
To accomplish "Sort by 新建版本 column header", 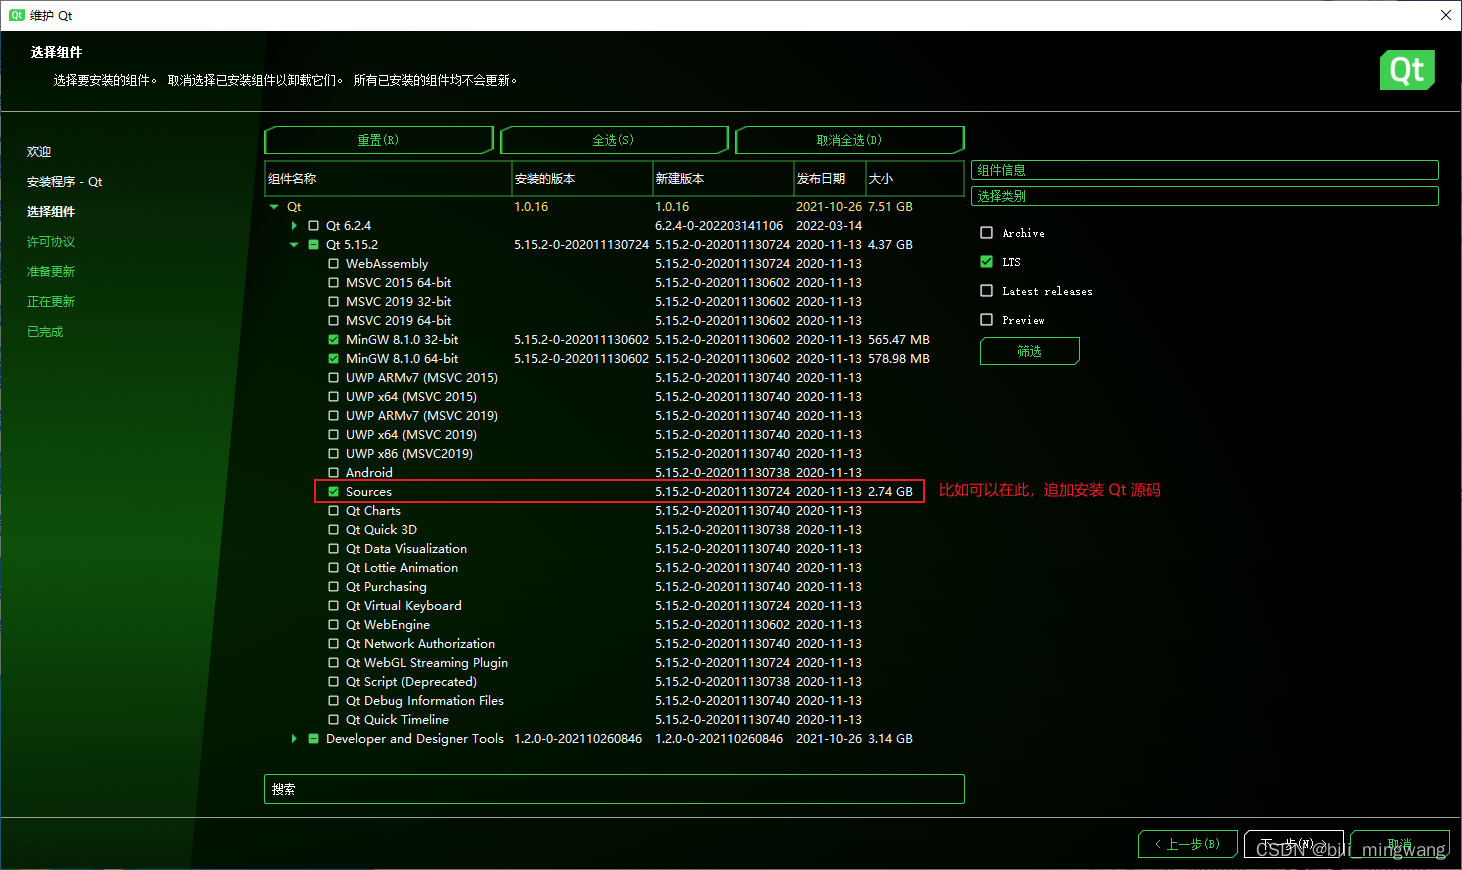I will click(x=723, y=179).
